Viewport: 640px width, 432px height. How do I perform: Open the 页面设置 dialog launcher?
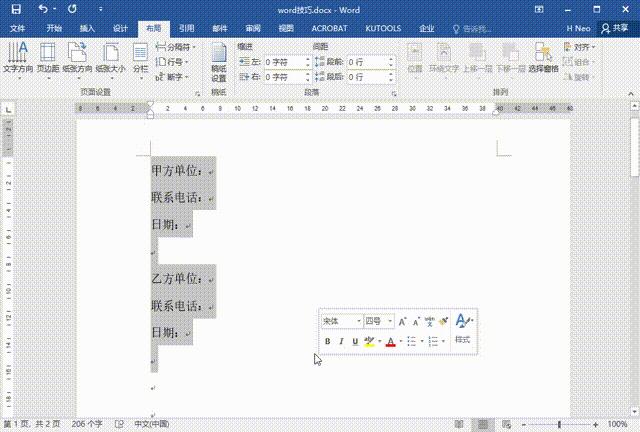(198, 94)
